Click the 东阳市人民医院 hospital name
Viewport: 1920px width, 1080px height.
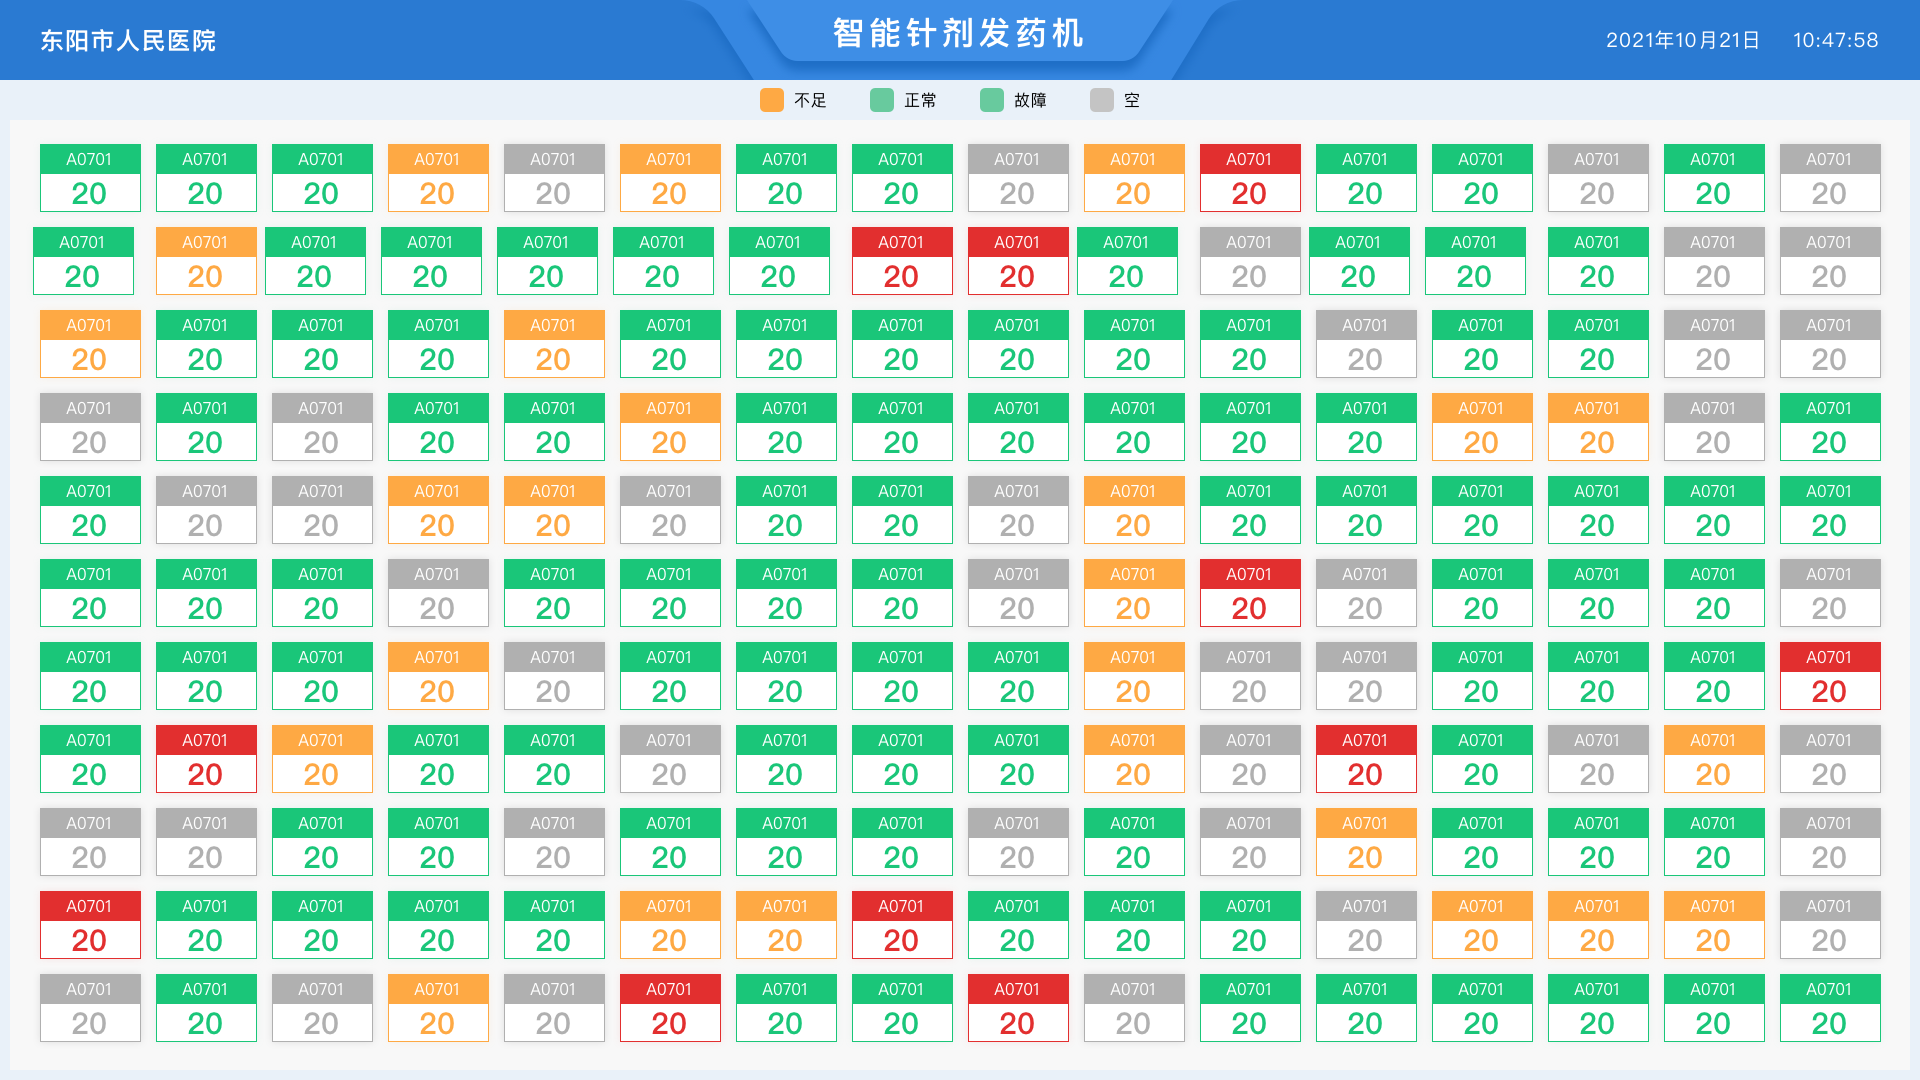[x=128, y=41]
